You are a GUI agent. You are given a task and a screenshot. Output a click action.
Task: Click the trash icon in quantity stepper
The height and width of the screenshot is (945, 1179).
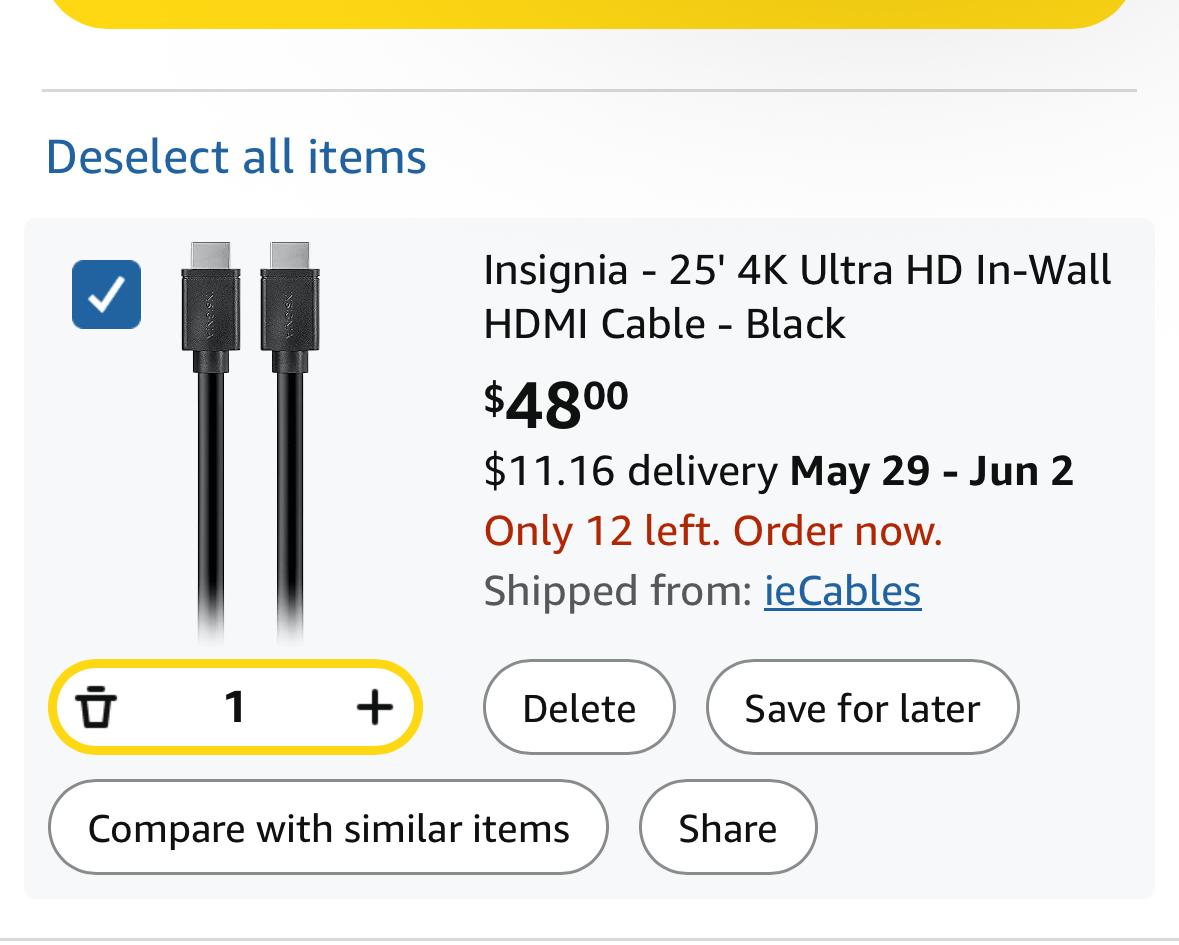96,708
